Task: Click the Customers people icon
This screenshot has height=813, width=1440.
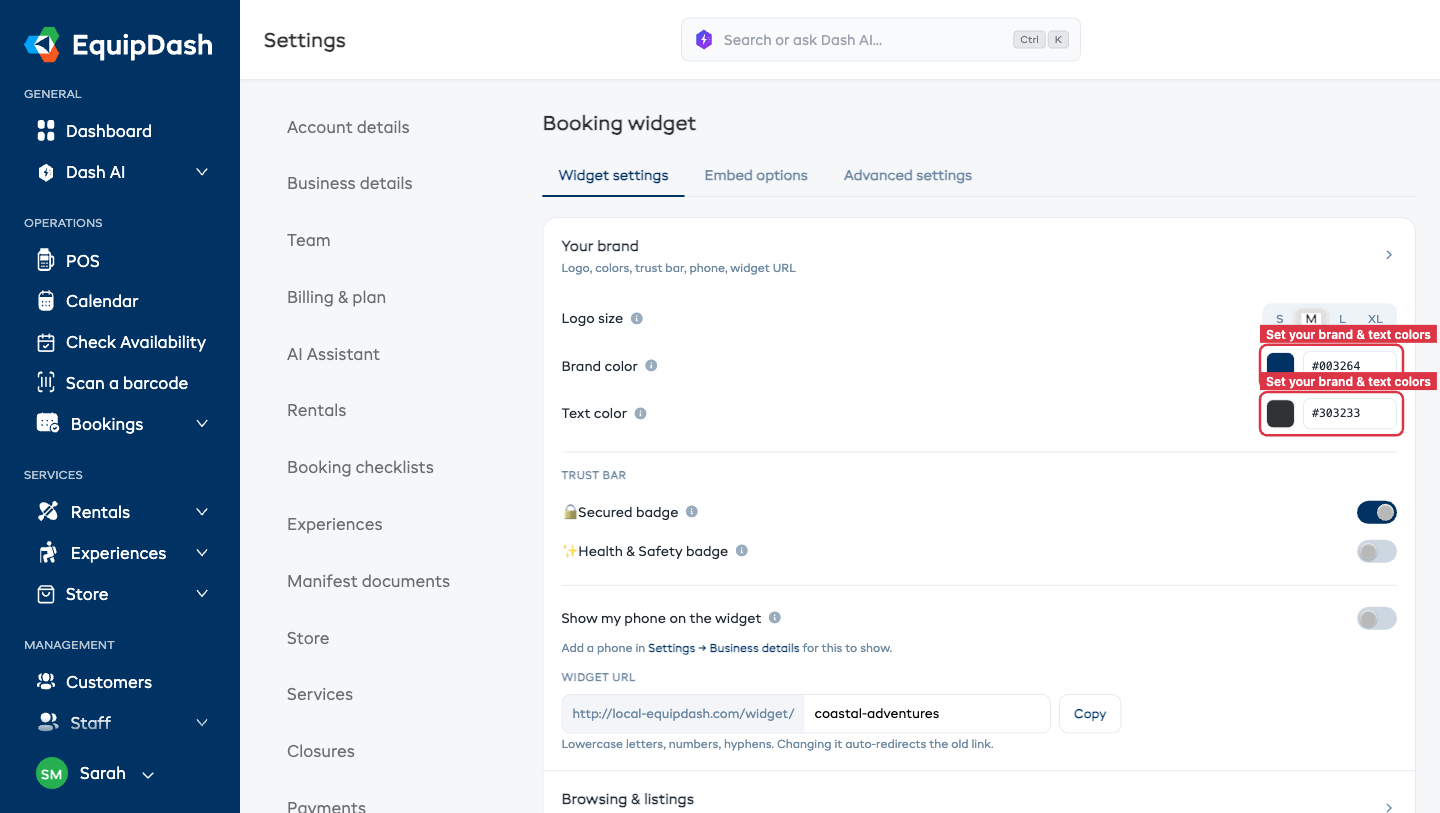Action: 45,682
